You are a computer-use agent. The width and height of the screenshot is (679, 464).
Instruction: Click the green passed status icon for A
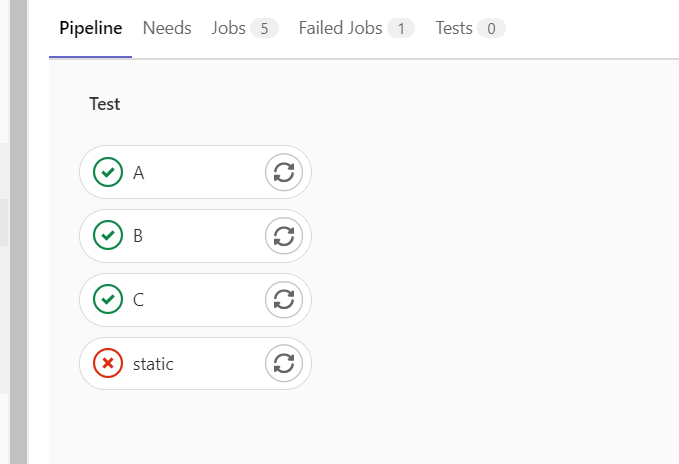tap(107, 172)
